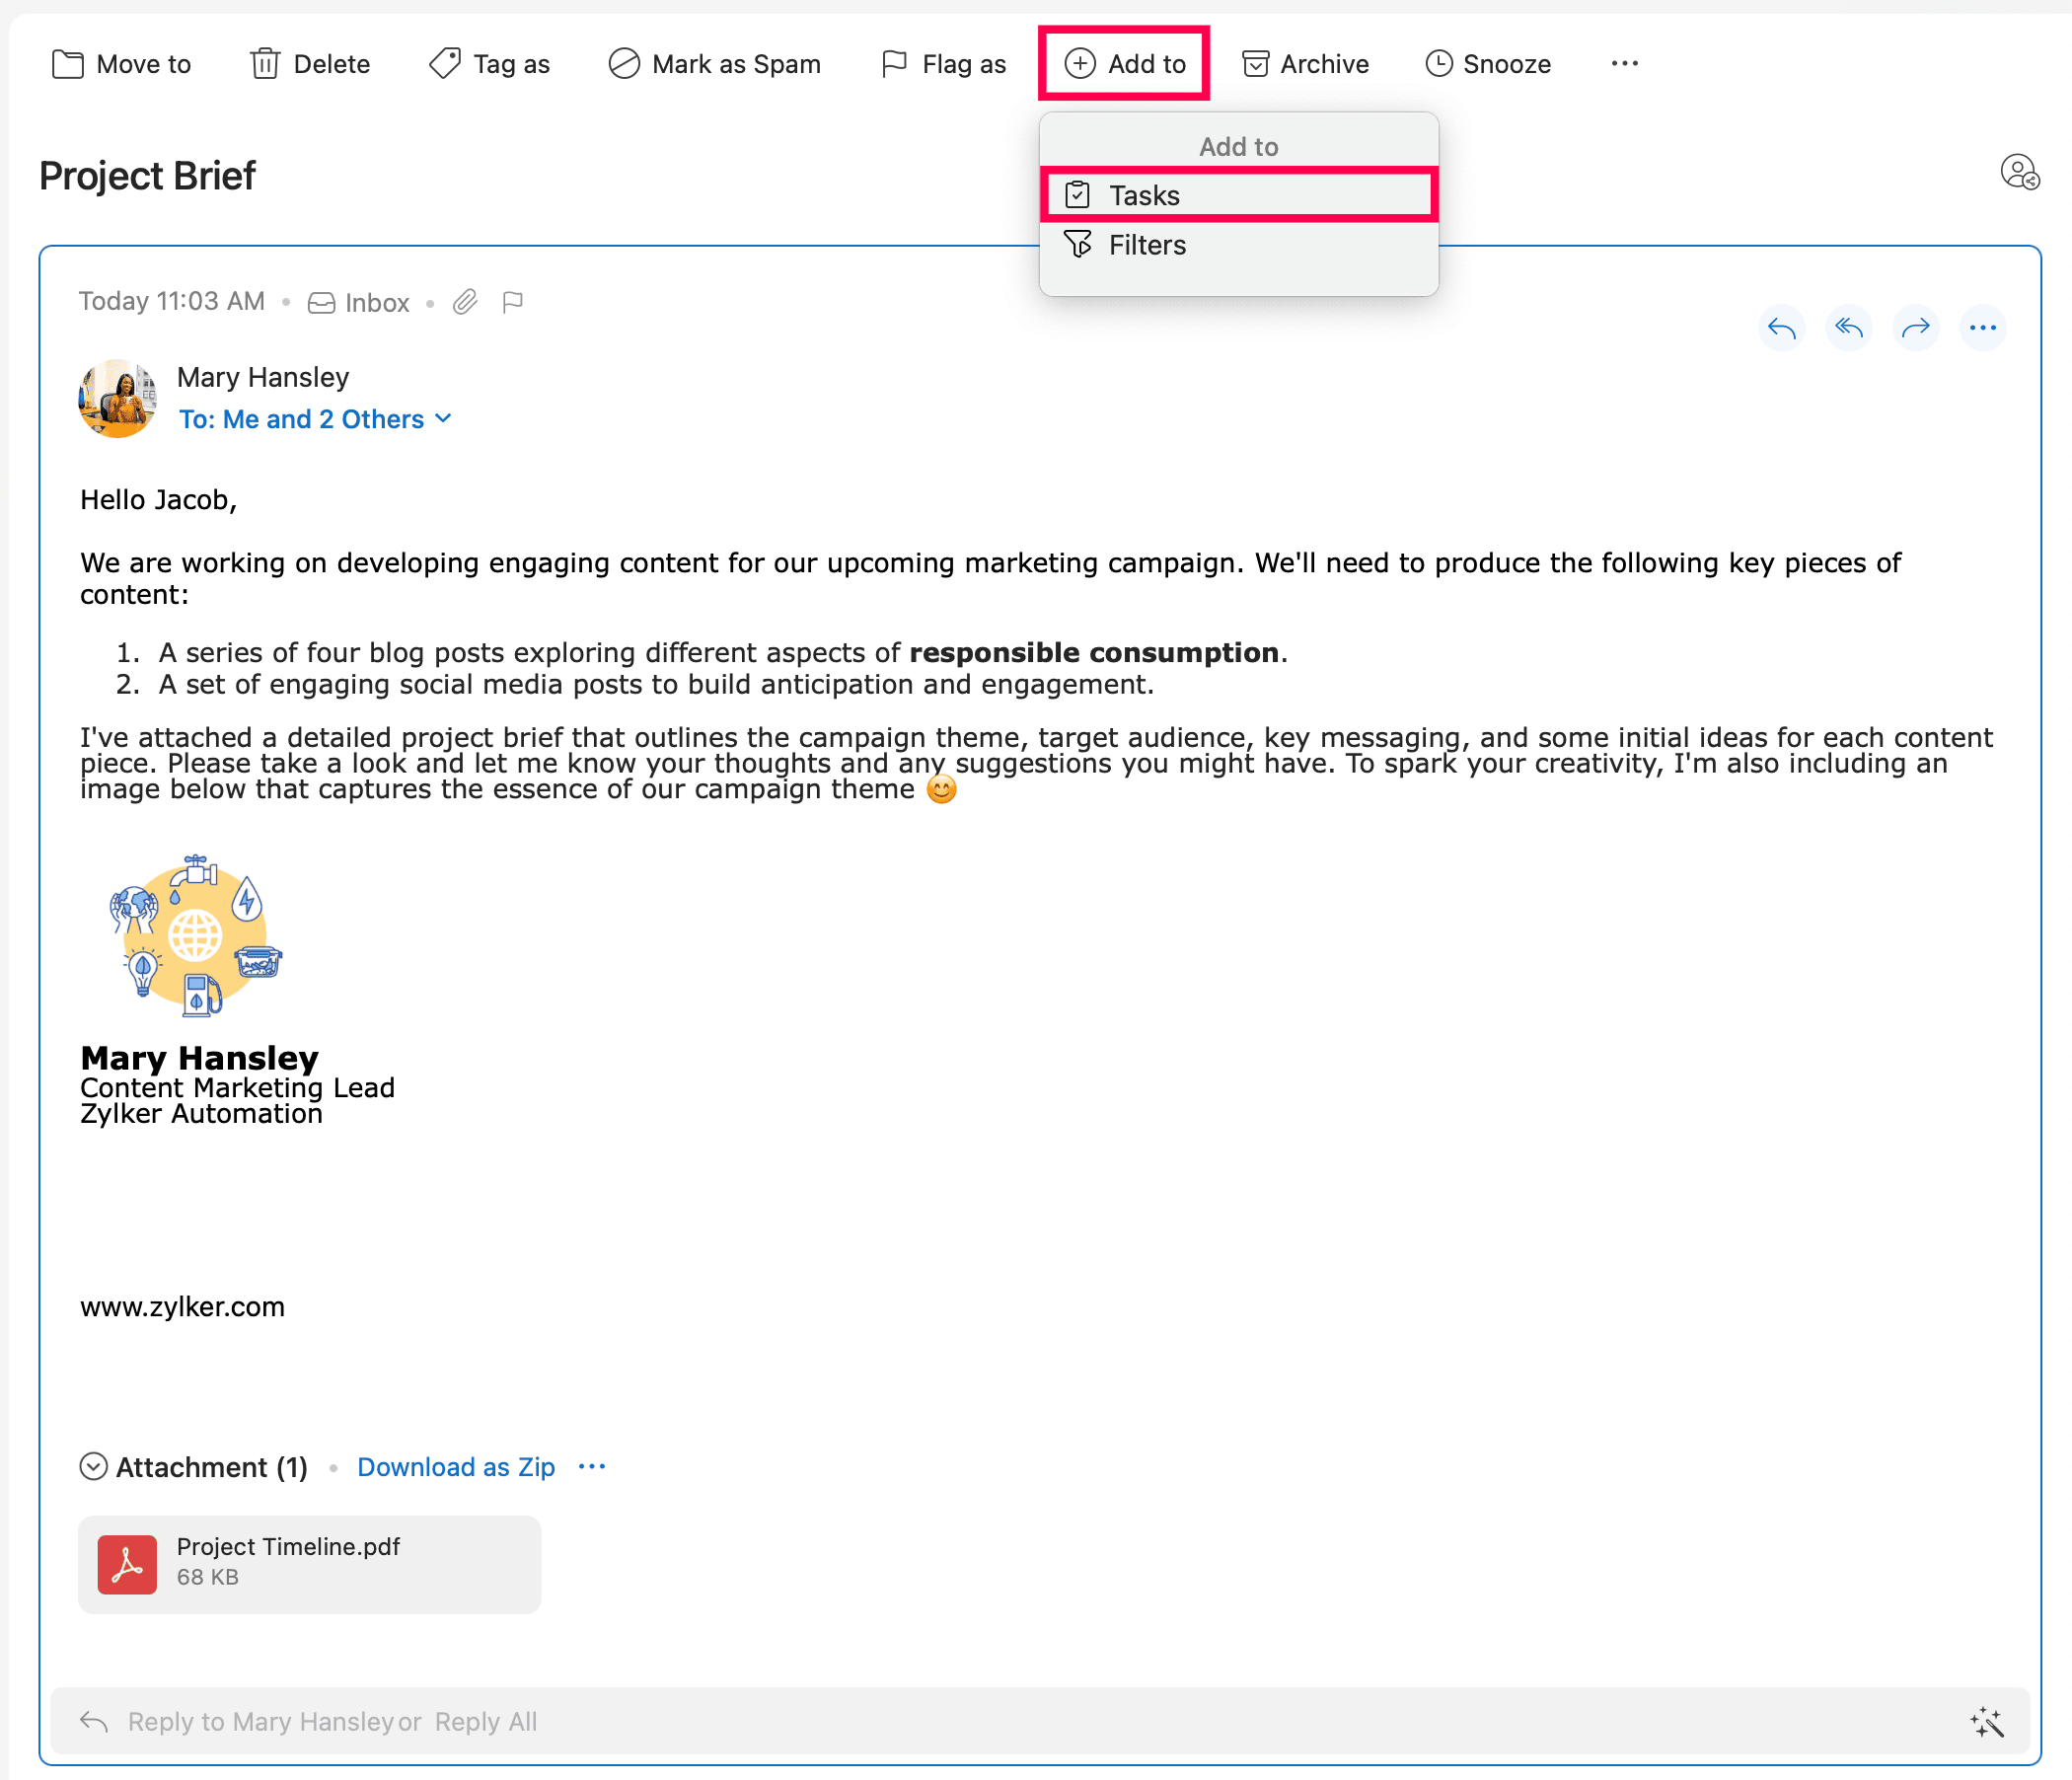Image resolution: width=2072 pixels, height=1780 pixels.
Task: Delete the email using trash icon
Action: (309, 64)
